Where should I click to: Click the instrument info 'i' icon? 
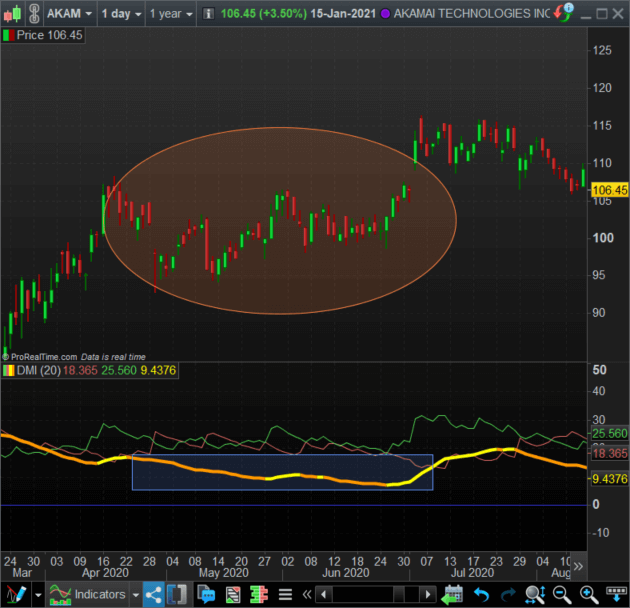coord(208,14)
